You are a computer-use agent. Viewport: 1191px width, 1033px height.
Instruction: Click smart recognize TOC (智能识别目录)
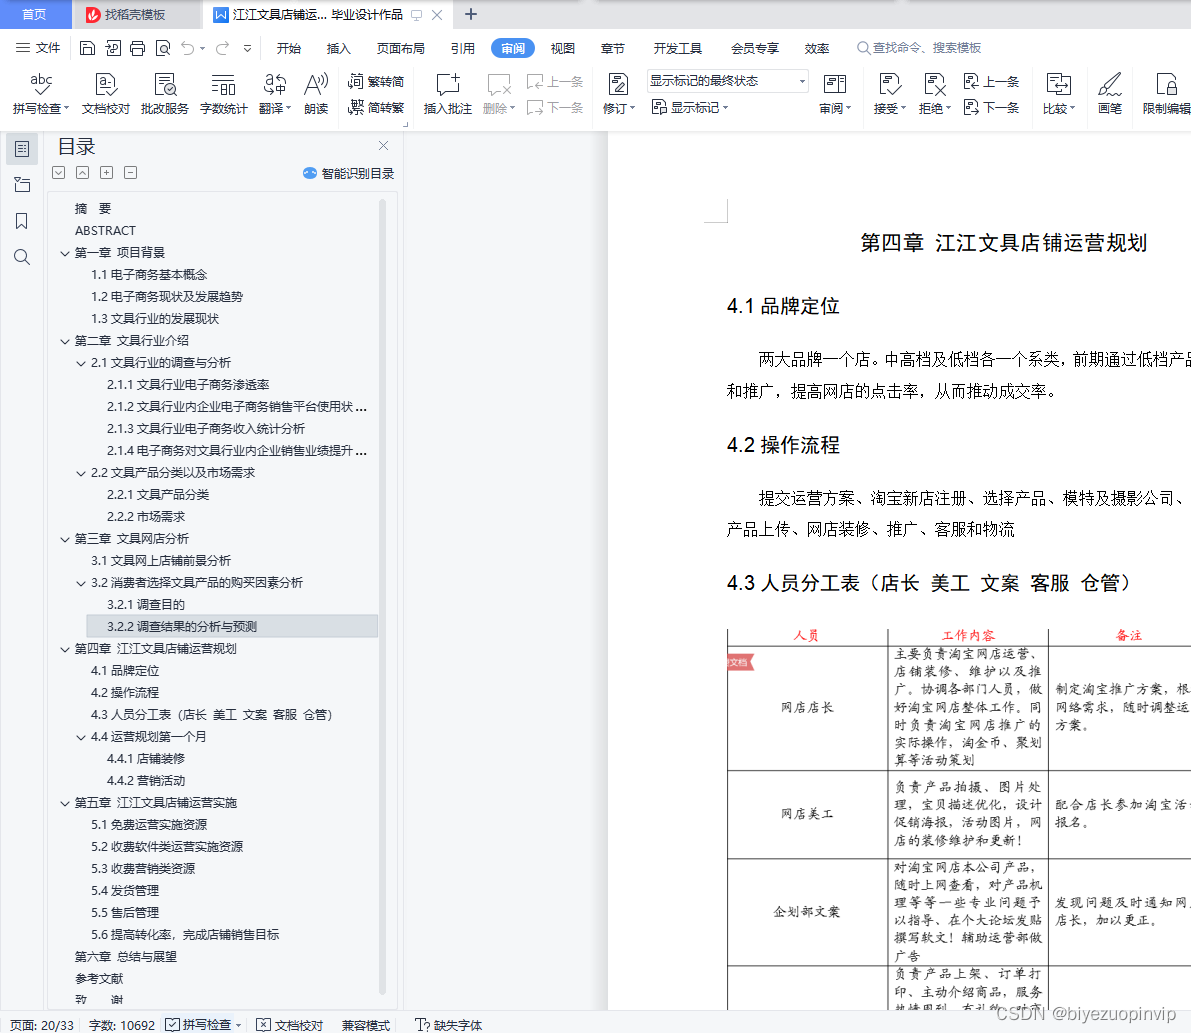(349, 173)
